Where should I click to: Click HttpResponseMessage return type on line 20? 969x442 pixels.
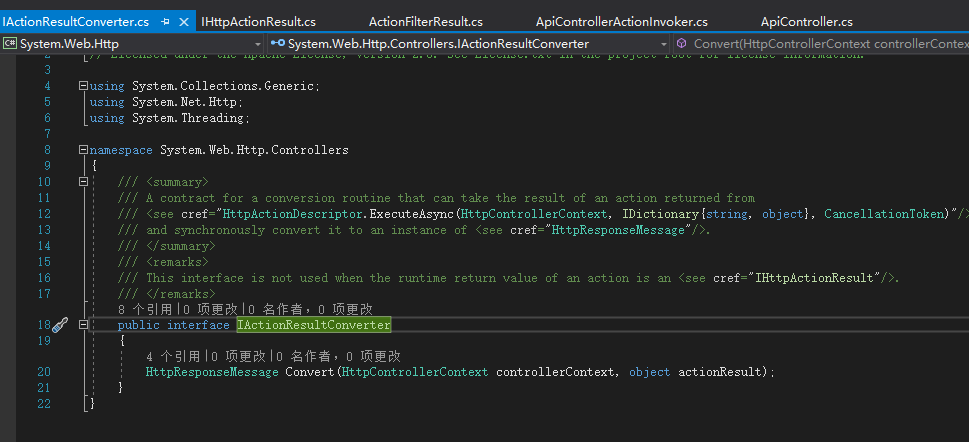pos(212,372)
